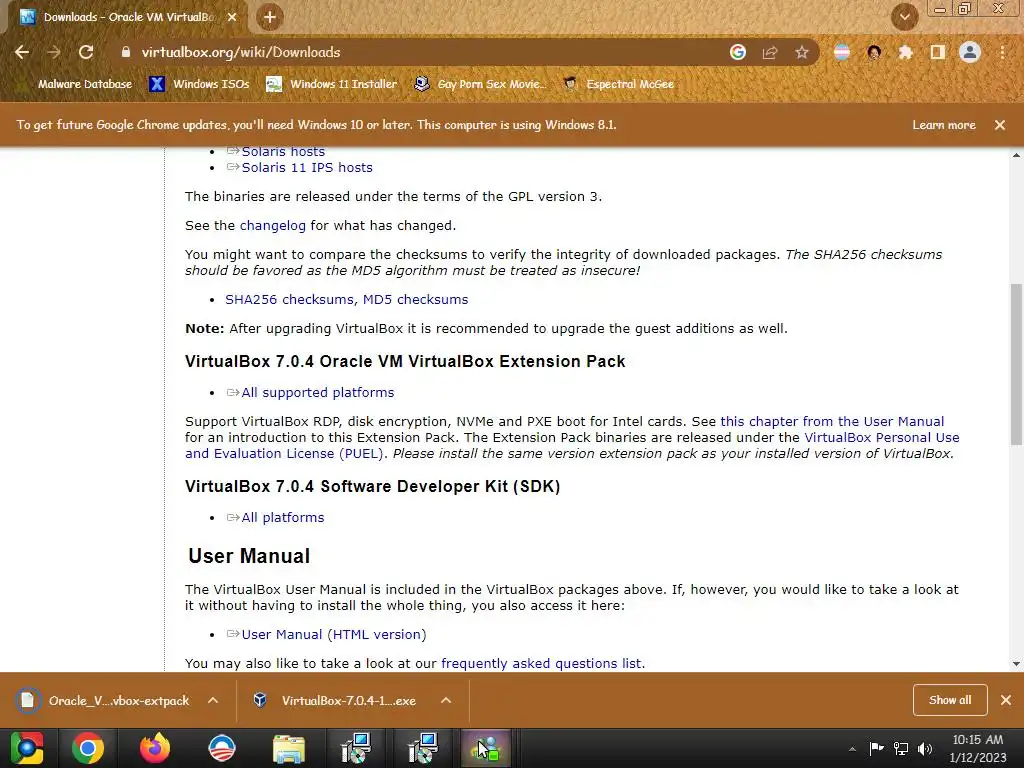Open the Extensions puzzle piece menu

(x=906, y=52)
